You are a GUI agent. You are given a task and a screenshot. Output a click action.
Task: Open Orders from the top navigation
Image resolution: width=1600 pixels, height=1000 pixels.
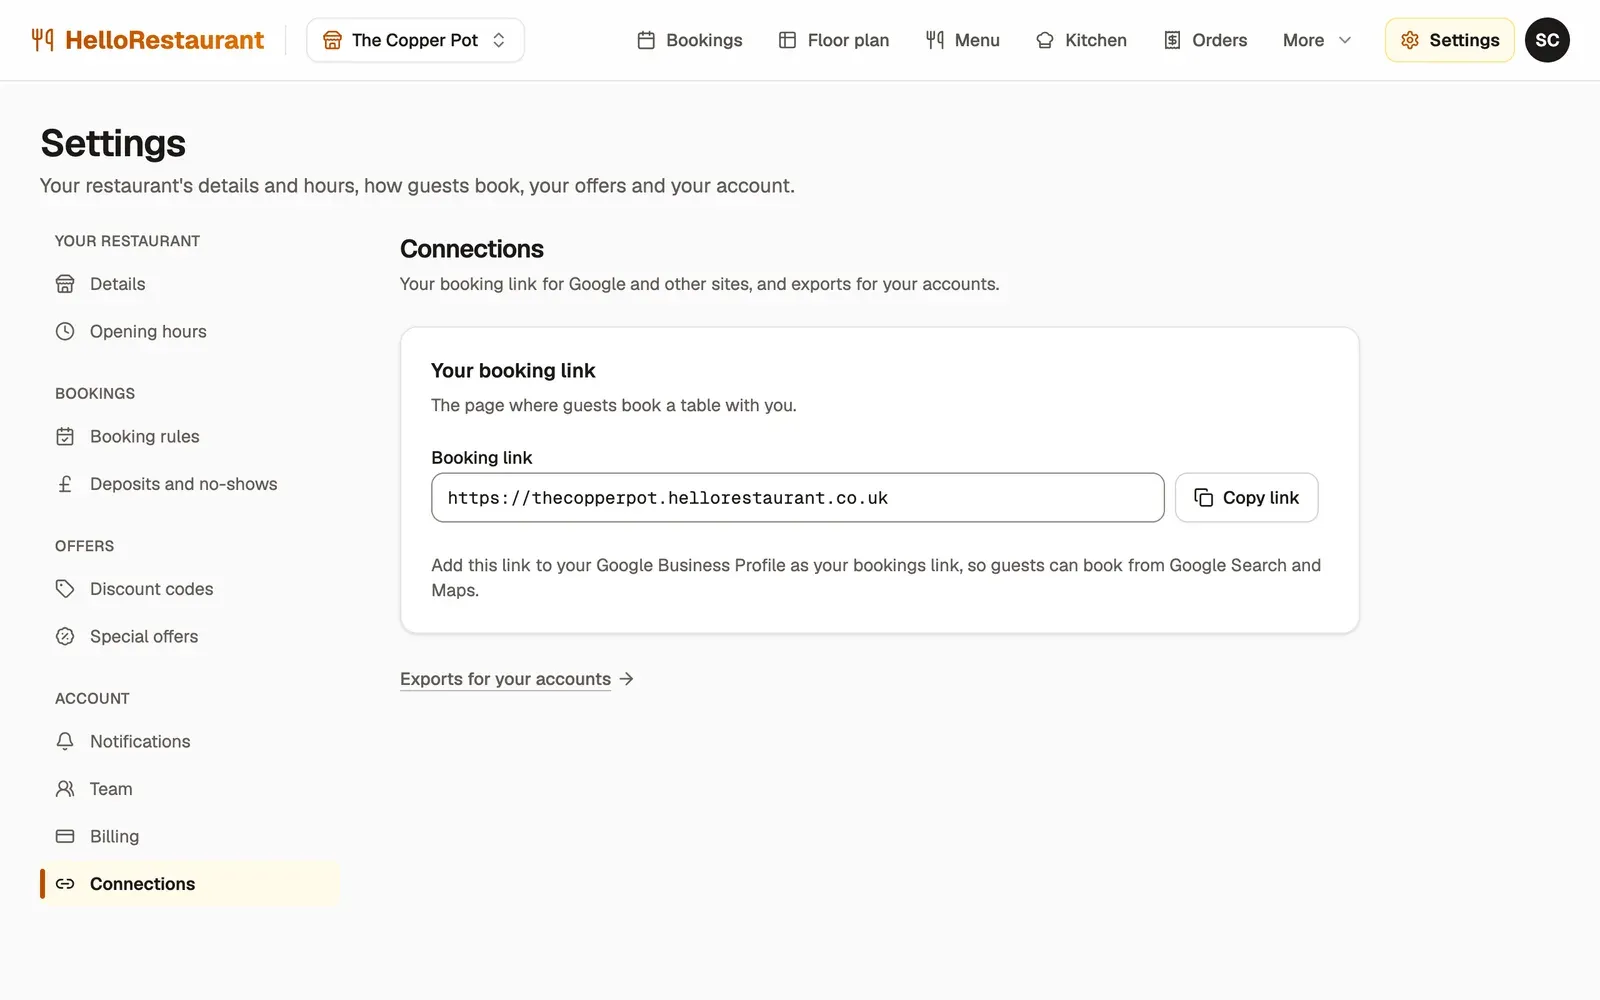click(x=1206, y=40)
